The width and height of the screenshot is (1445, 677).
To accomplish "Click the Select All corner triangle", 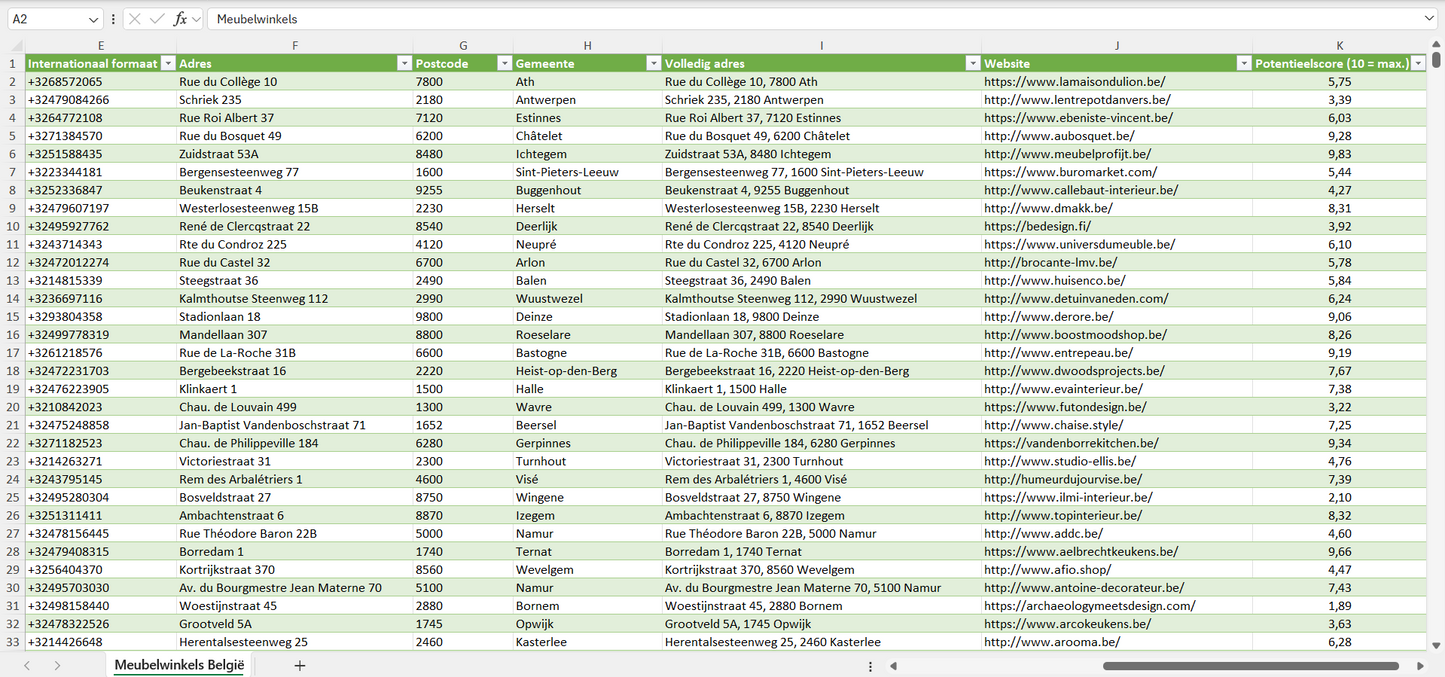I will click(16, 46).
